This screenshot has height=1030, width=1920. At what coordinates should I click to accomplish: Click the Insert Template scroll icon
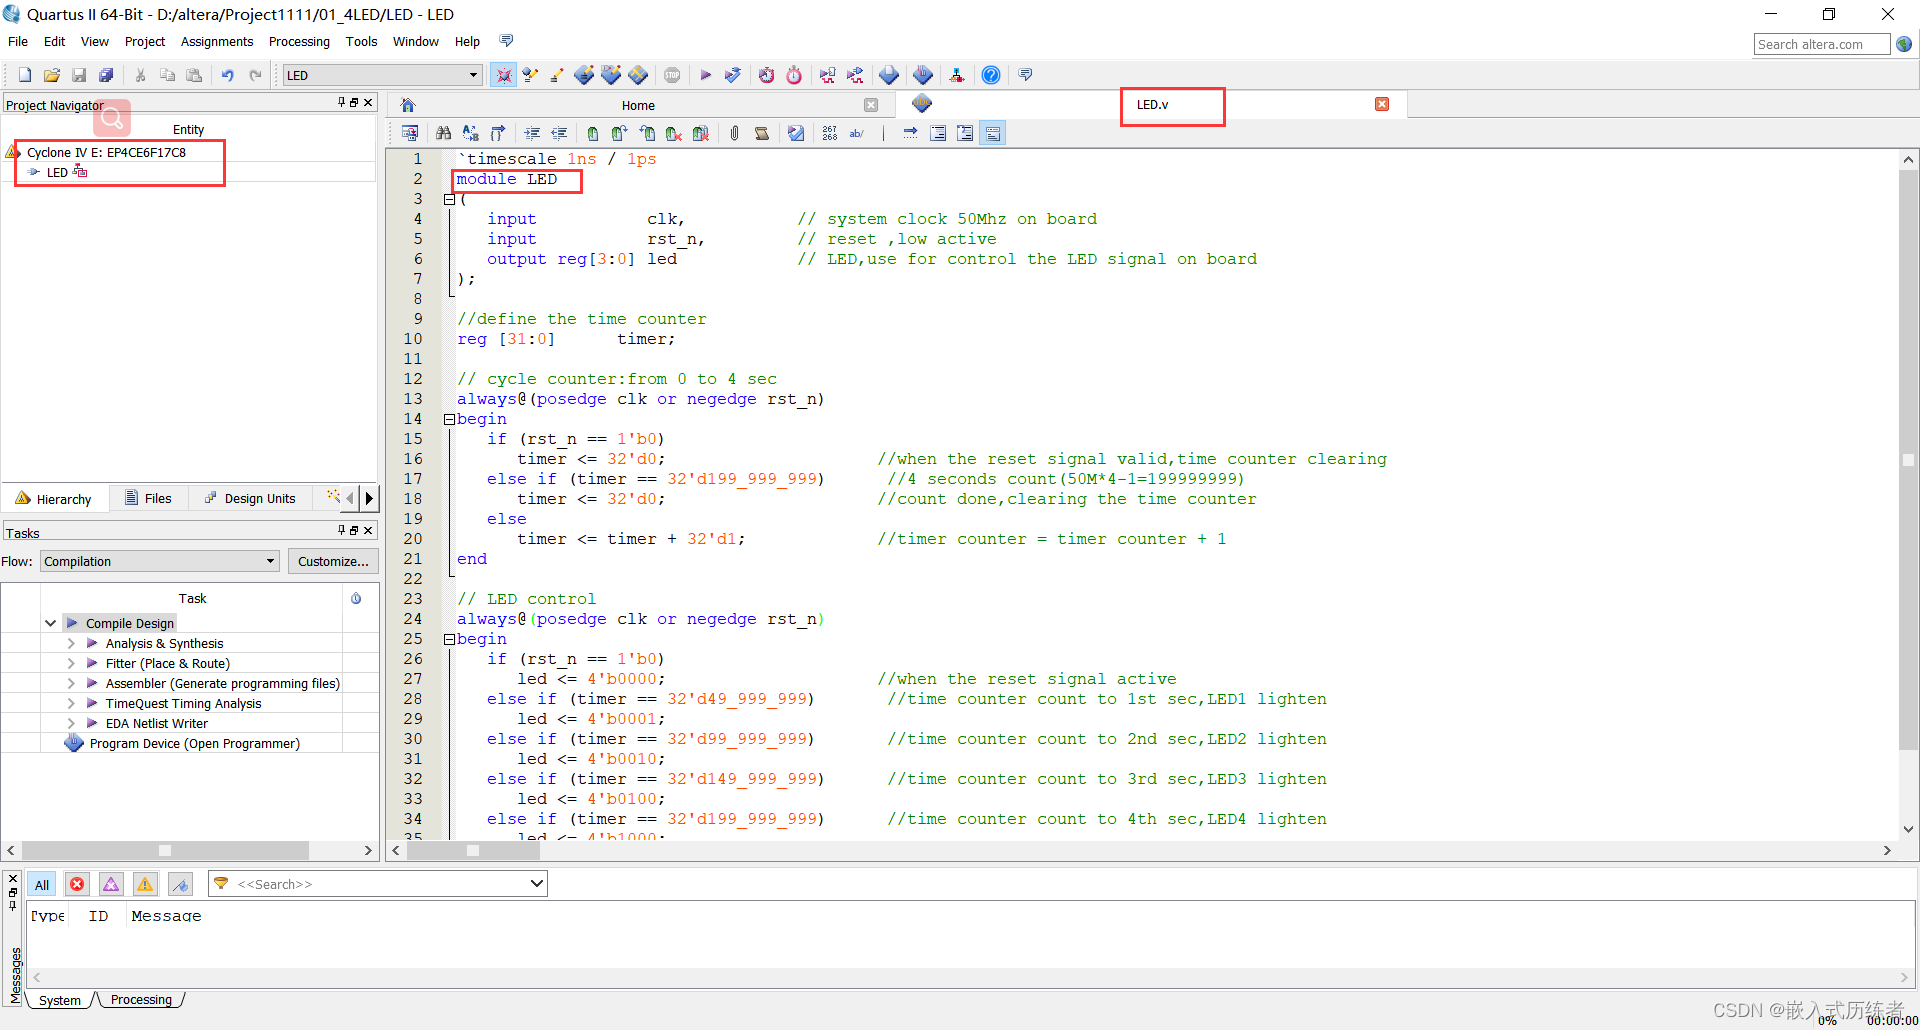pyautogui.click(x=762, y=133)
